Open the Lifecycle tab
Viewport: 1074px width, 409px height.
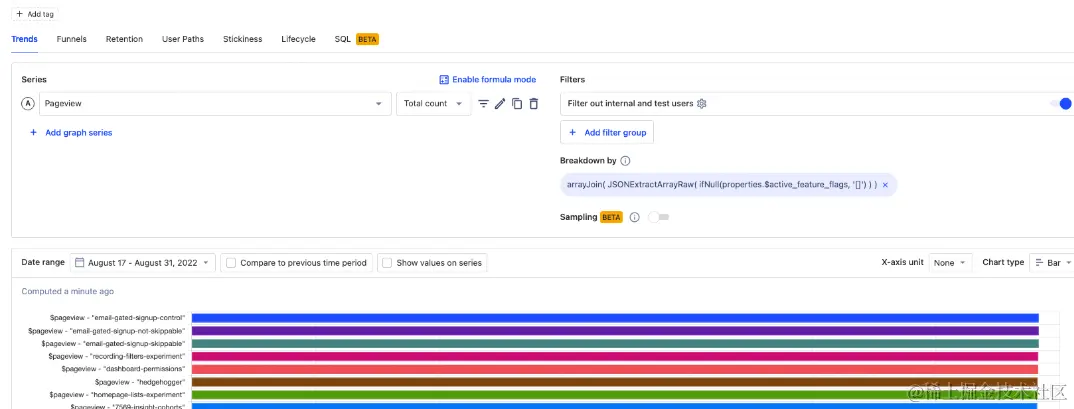tap(299, 39)
